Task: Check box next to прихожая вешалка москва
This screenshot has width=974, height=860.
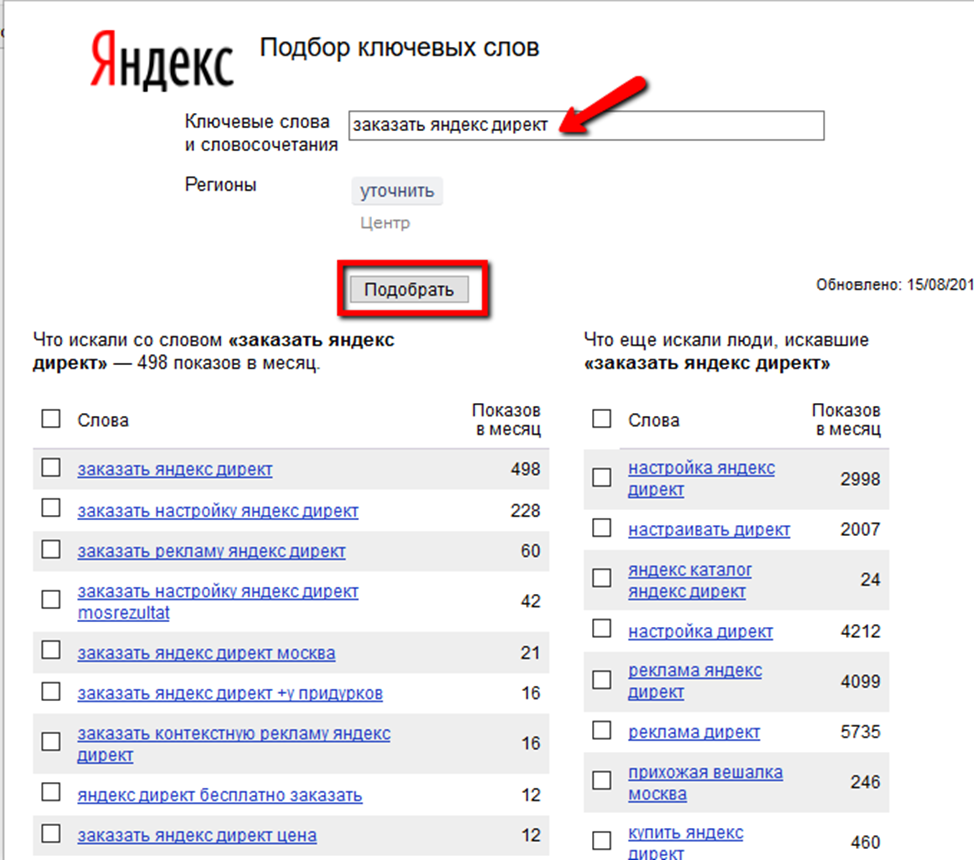Action: [602, 782]
